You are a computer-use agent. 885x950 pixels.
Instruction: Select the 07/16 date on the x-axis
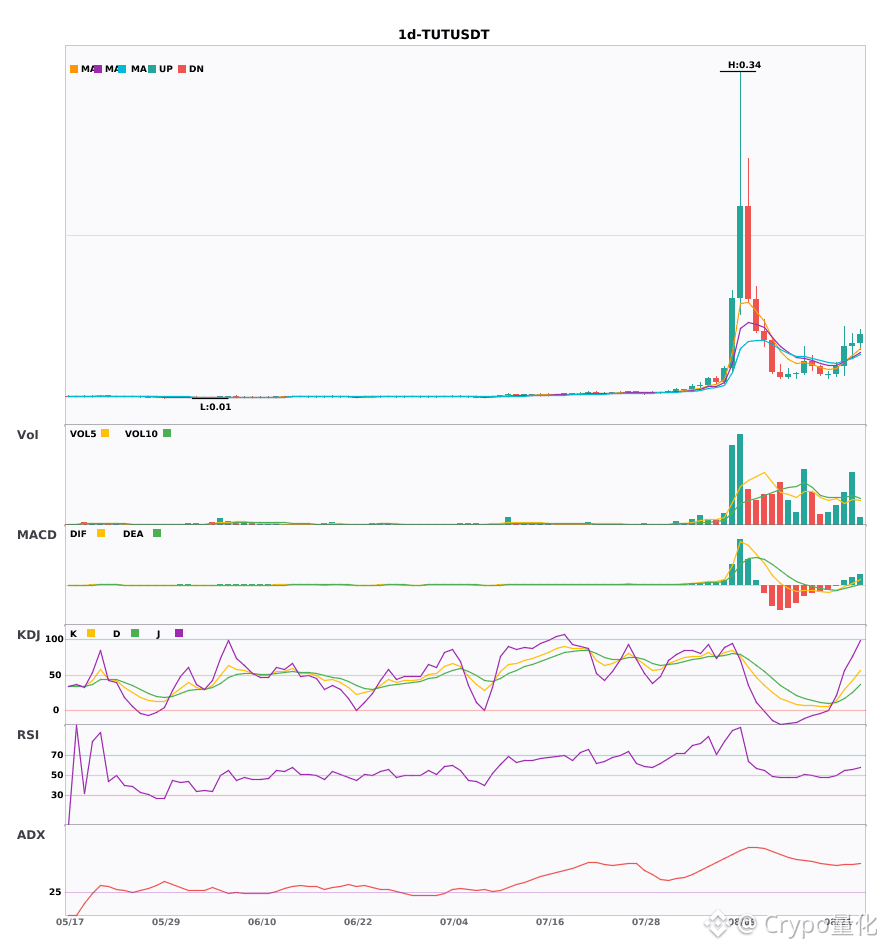550,922
